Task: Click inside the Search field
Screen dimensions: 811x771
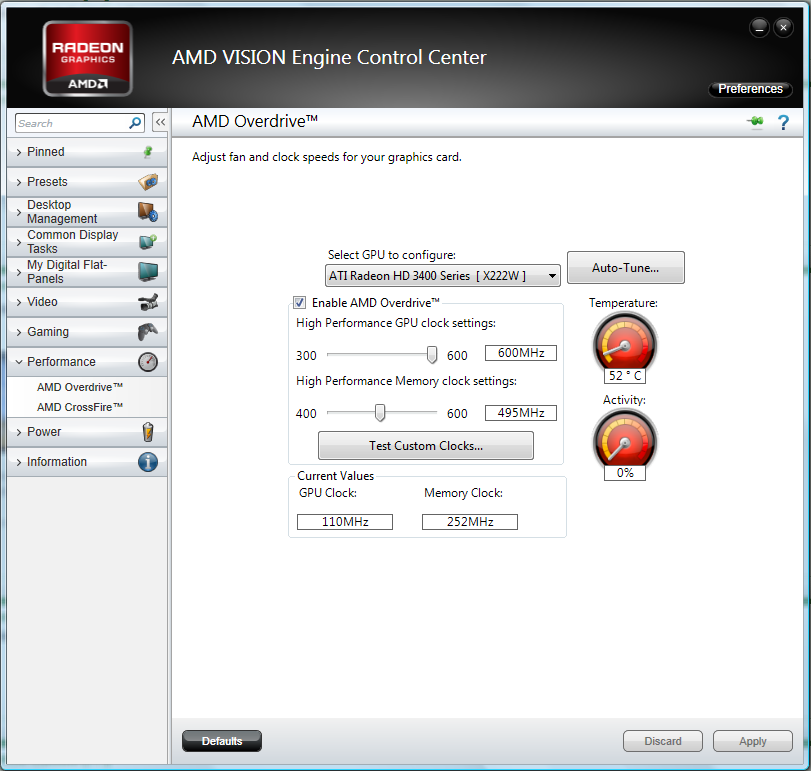Action: click(x=72, y=123)
